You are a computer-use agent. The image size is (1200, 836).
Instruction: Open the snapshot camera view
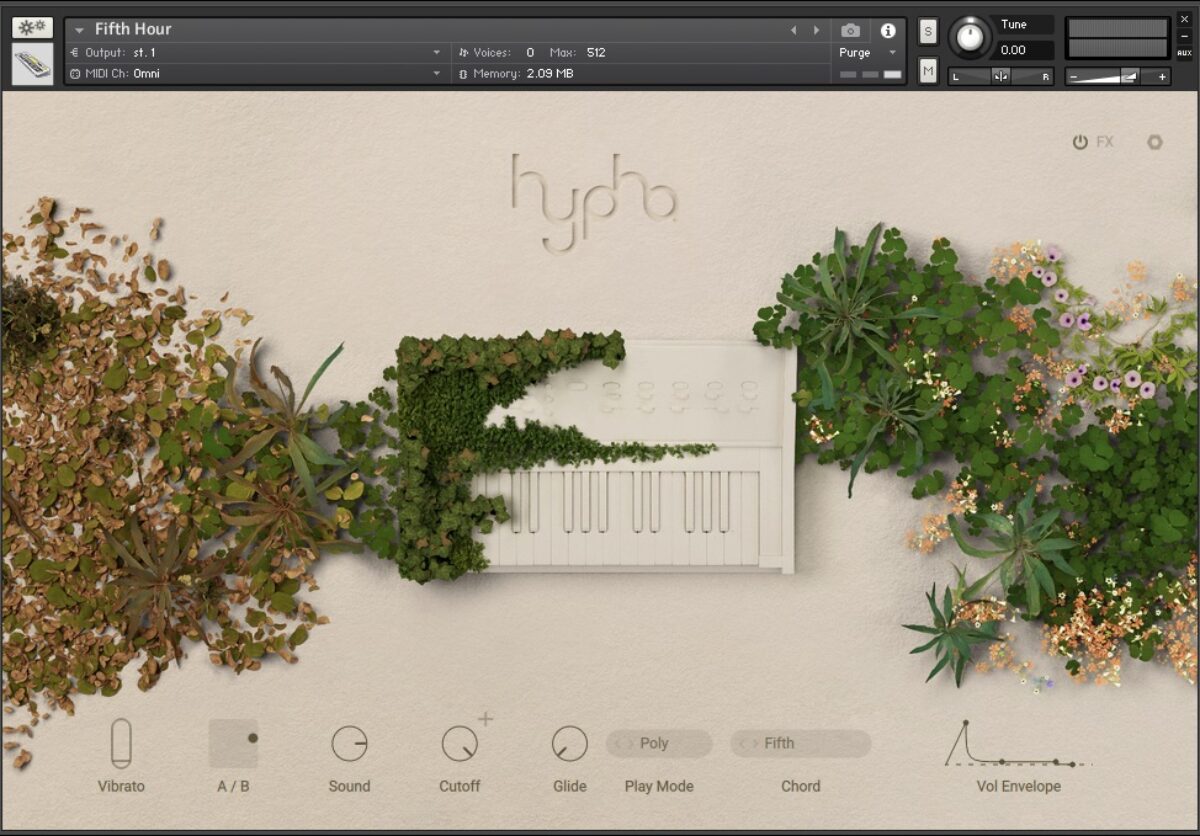850,31
